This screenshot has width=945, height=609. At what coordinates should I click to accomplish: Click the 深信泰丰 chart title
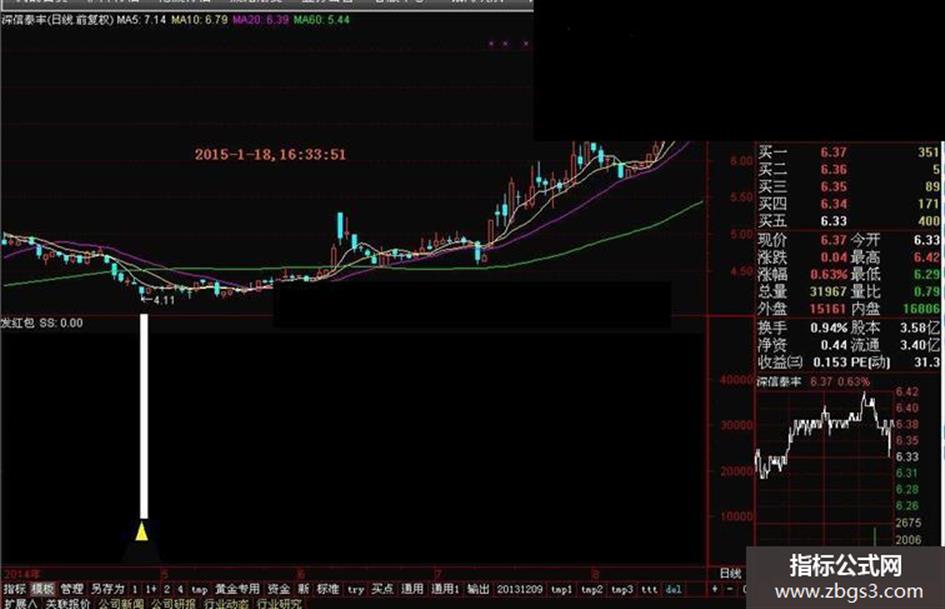click(x=57, y=20)
